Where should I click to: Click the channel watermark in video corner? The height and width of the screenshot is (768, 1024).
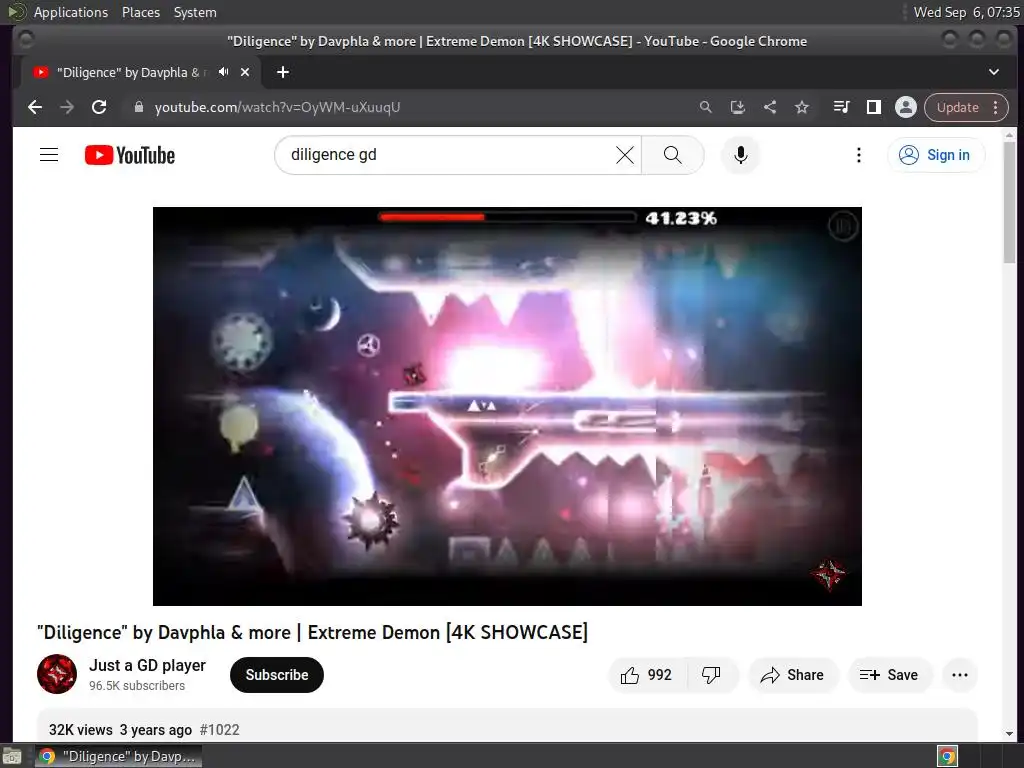tap(829, 573)
